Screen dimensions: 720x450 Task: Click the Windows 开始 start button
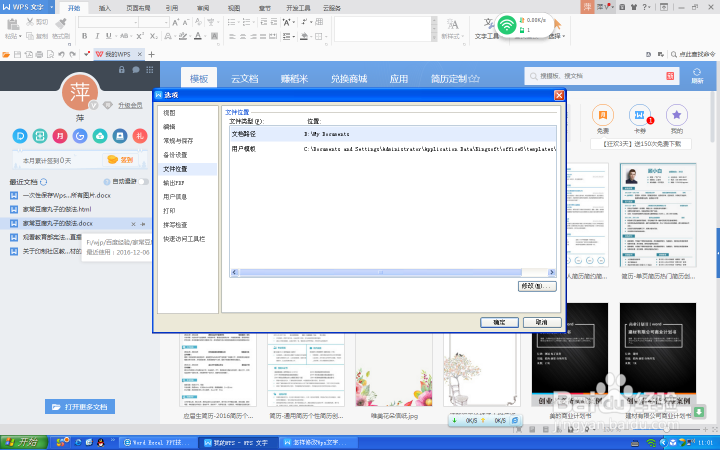click(23, 442)
